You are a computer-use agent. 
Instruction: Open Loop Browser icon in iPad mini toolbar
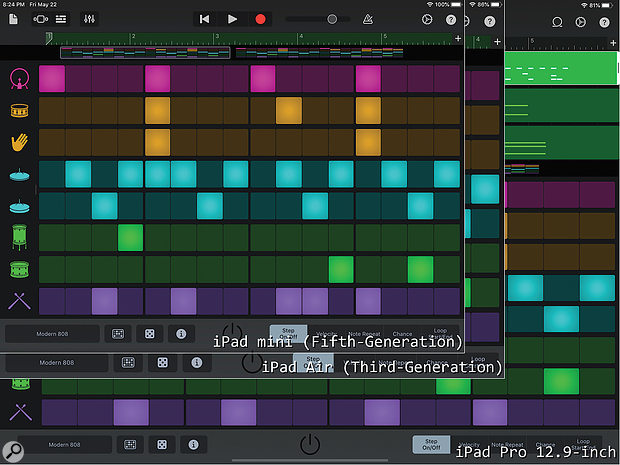(x=427, y=19)
